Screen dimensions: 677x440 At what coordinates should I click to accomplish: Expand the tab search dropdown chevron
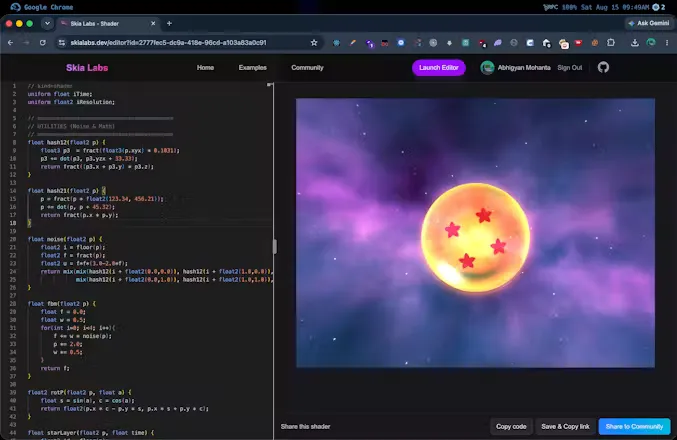pos(47,23)
